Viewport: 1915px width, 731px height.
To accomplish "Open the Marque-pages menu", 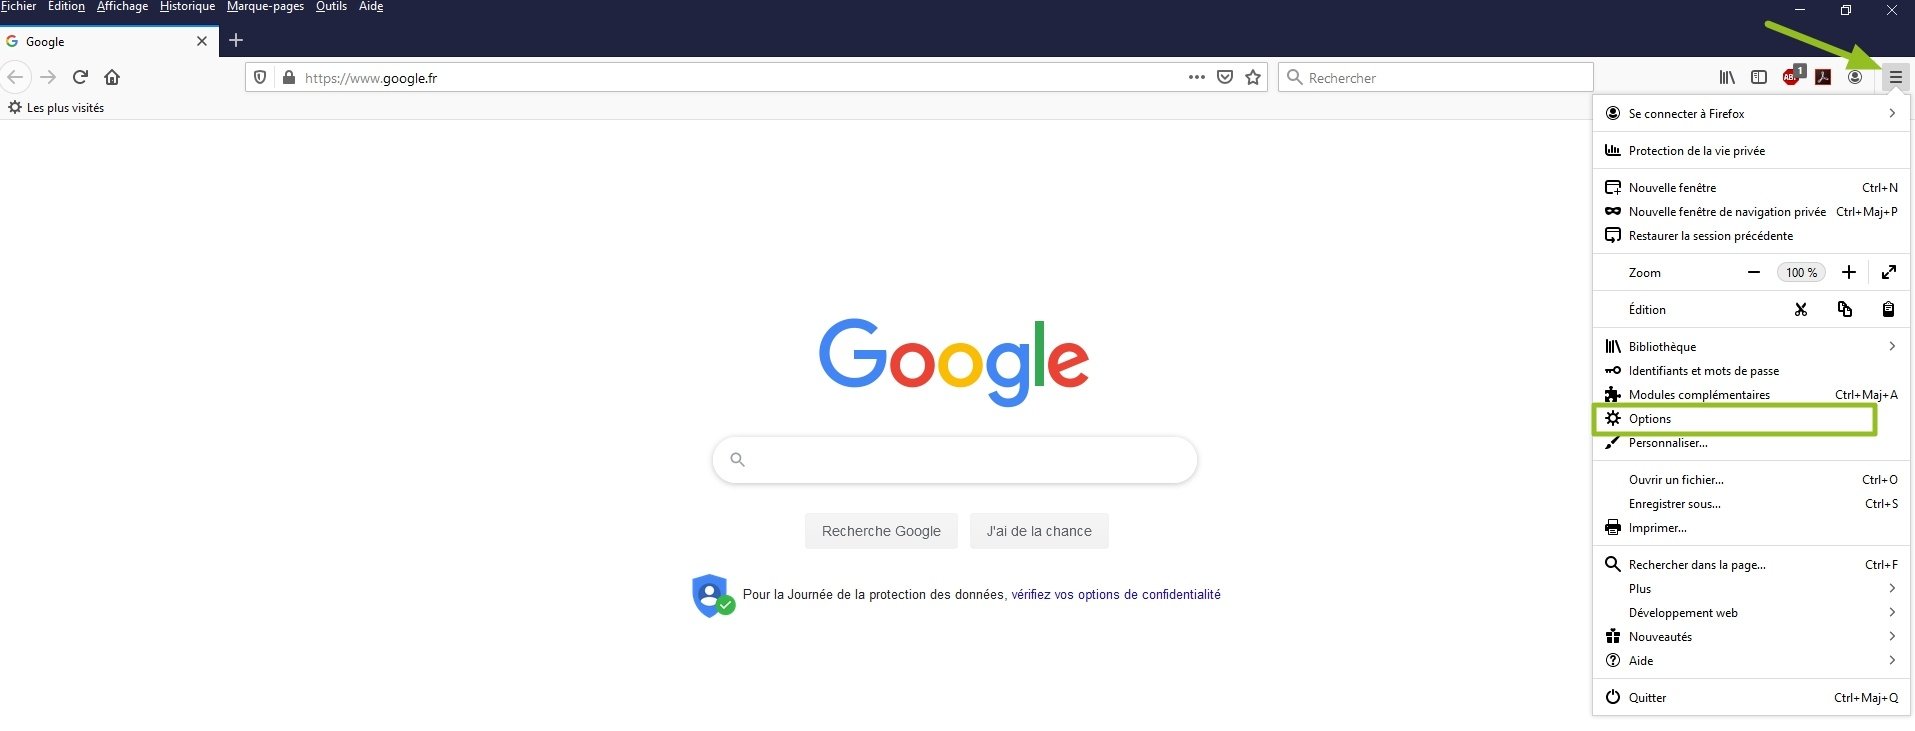I will [265, 6].
